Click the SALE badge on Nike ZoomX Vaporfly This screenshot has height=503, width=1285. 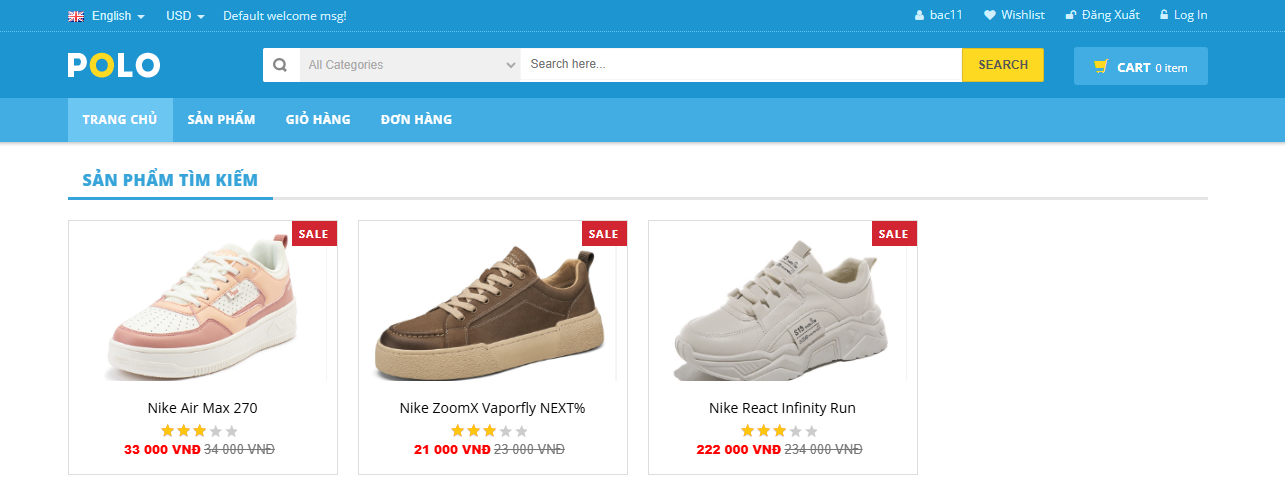pos(604,234)
